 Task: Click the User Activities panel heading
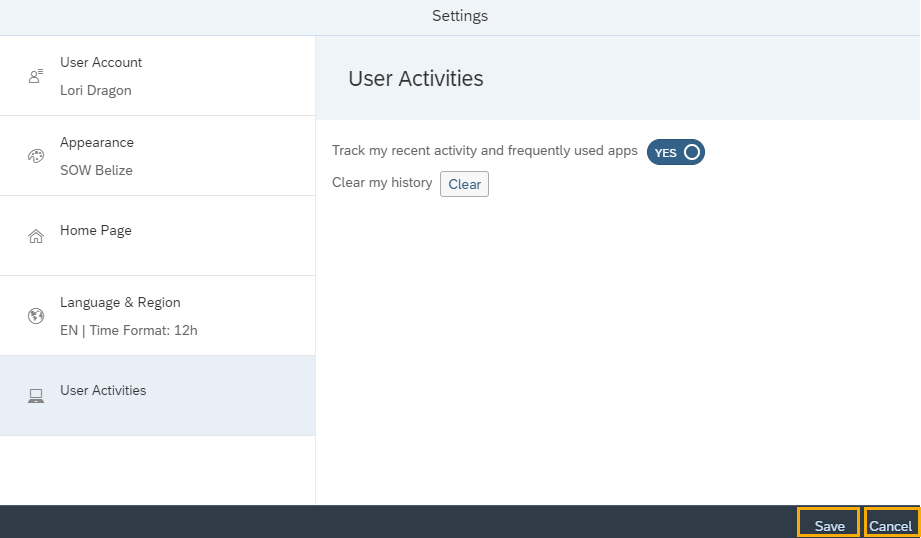(x=416, y=79)
